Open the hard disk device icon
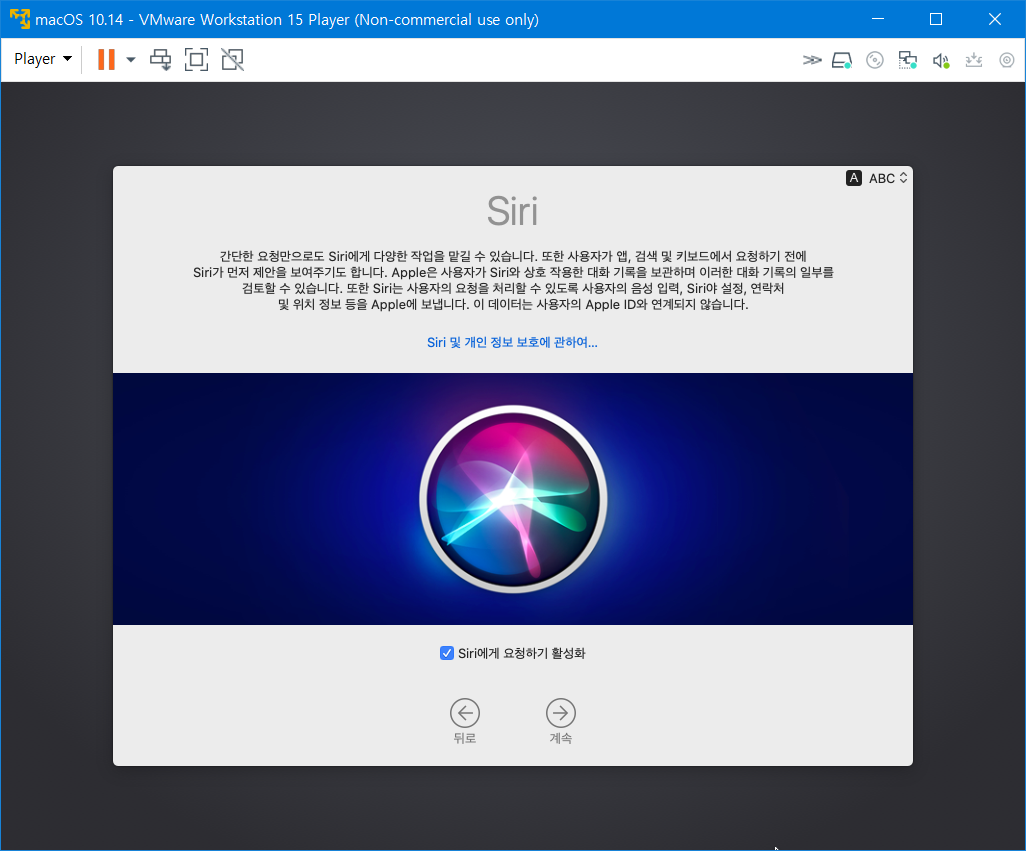 pos(842,60)
